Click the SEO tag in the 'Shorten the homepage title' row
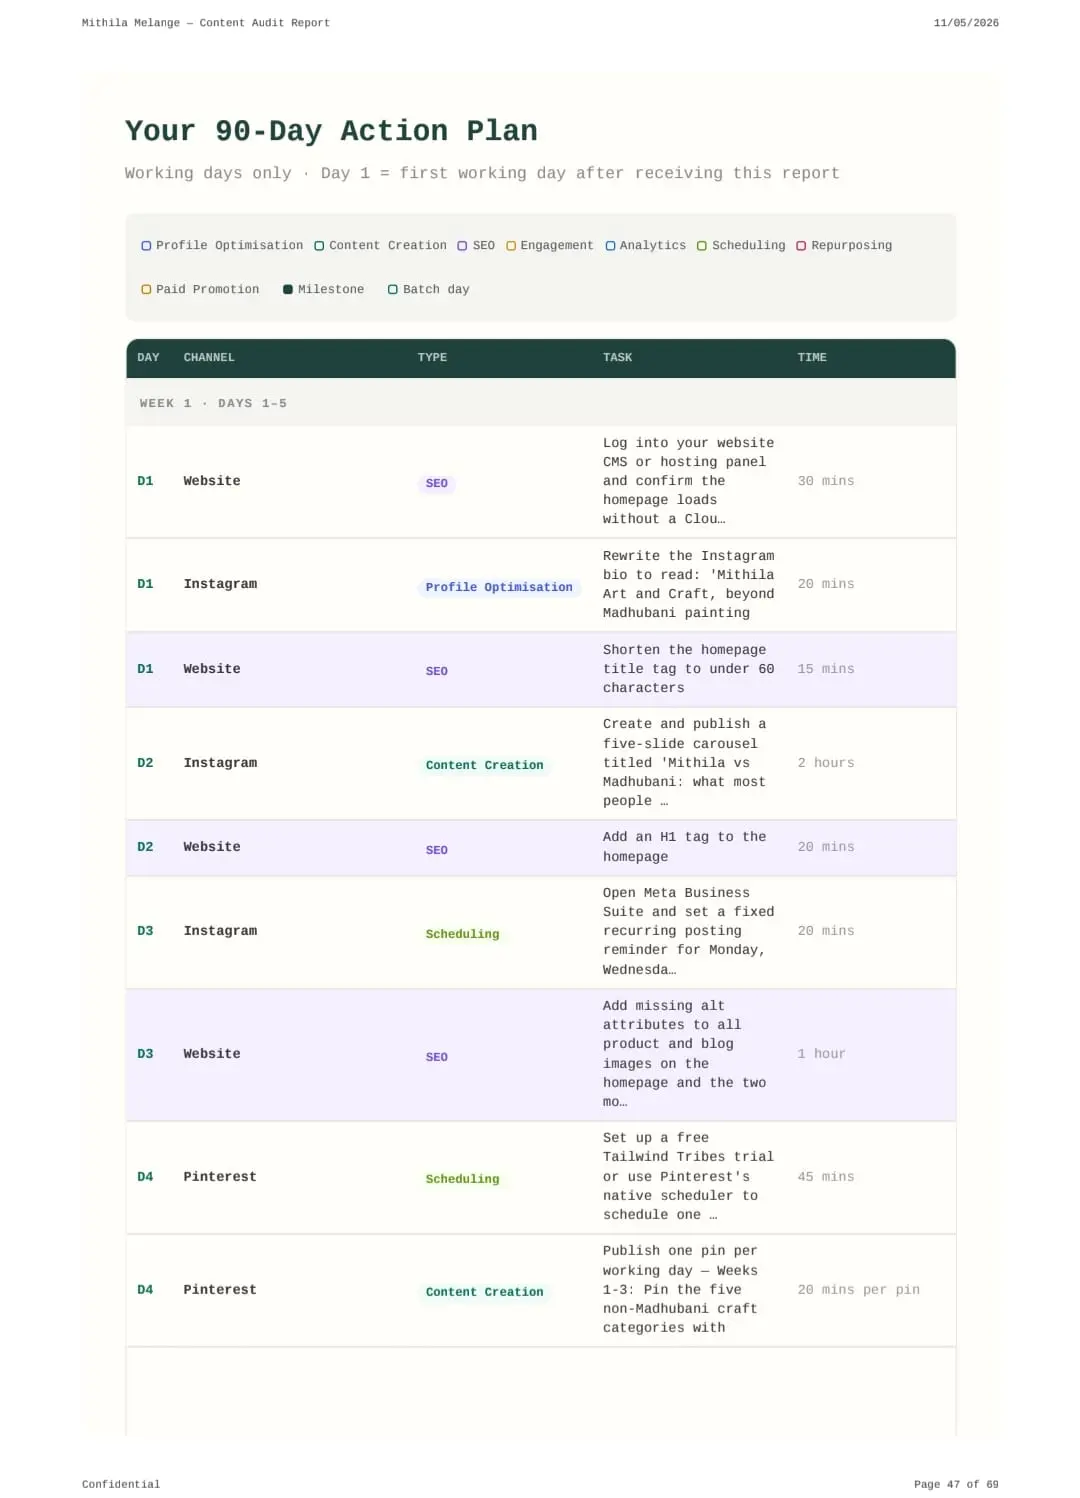 coord(437,672)
